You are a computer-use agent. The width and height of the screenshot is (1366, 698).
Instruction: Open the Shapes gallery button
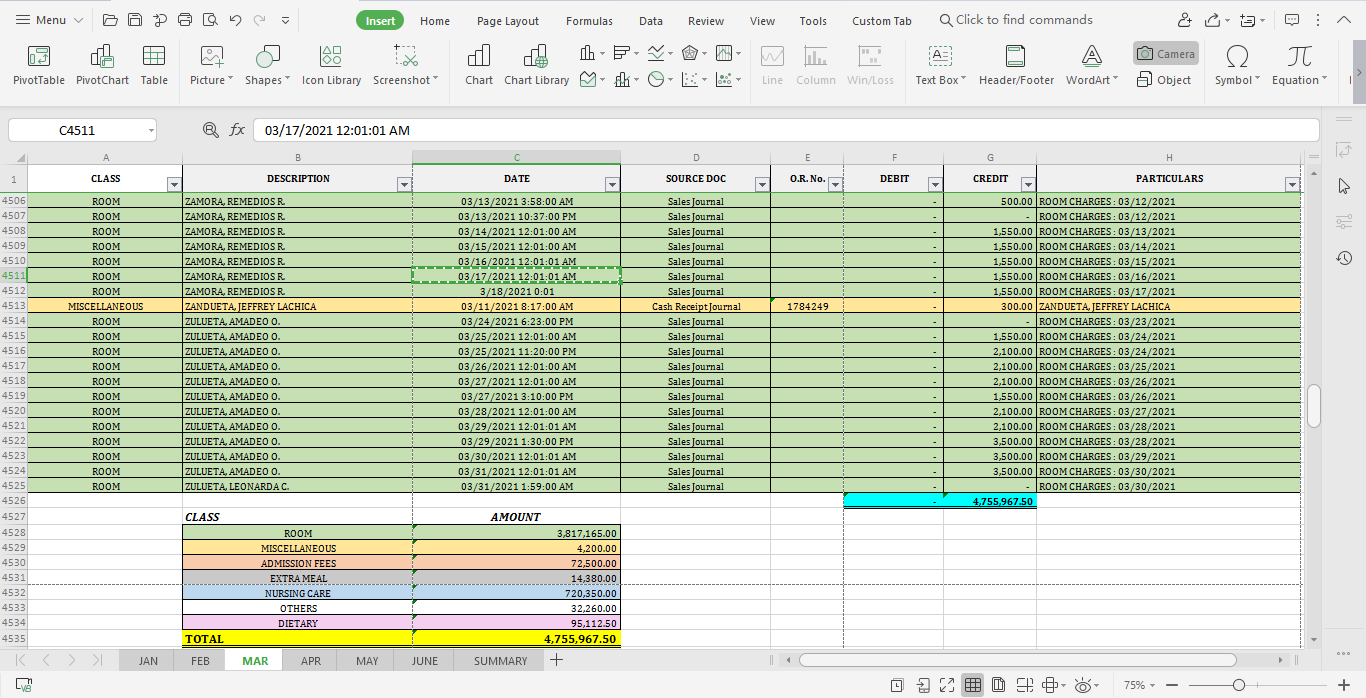[267, 65]
